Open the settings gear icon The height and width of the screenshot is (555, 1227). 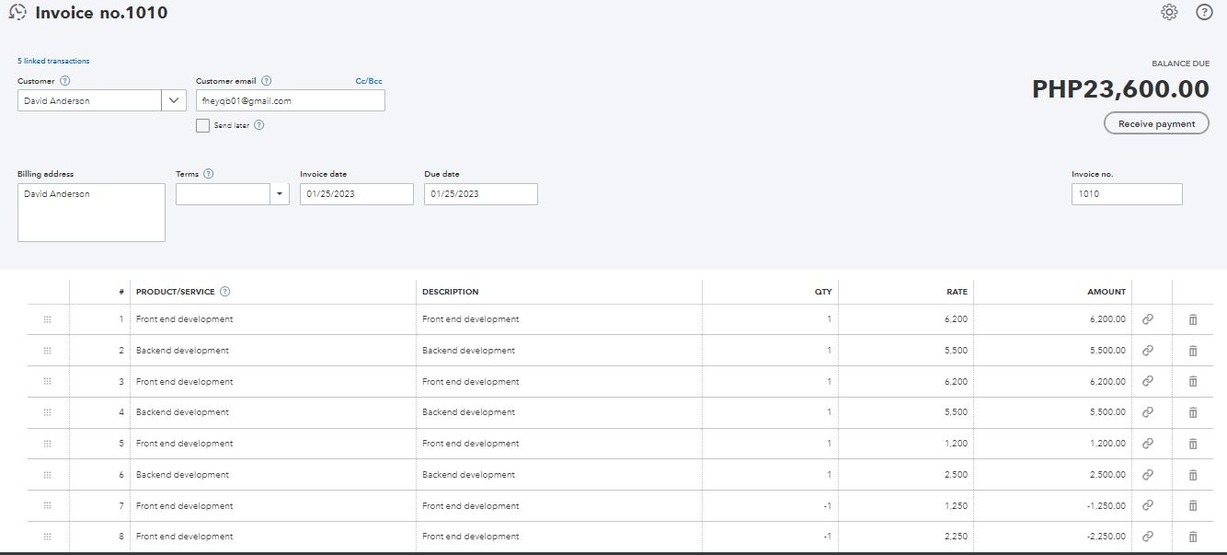coord(1169,12)
